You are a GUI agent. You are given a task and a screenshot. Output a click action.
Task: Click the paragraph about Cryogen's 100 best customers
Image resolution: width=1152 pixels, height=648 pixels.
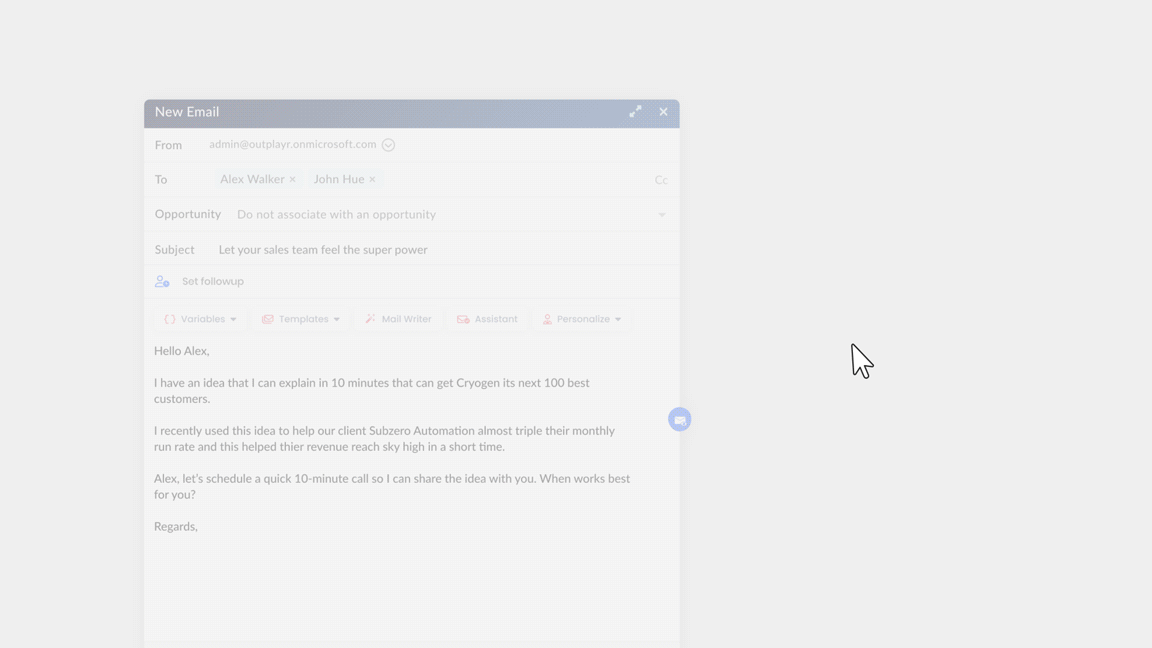pyautogui.click(x=372, y=391)
